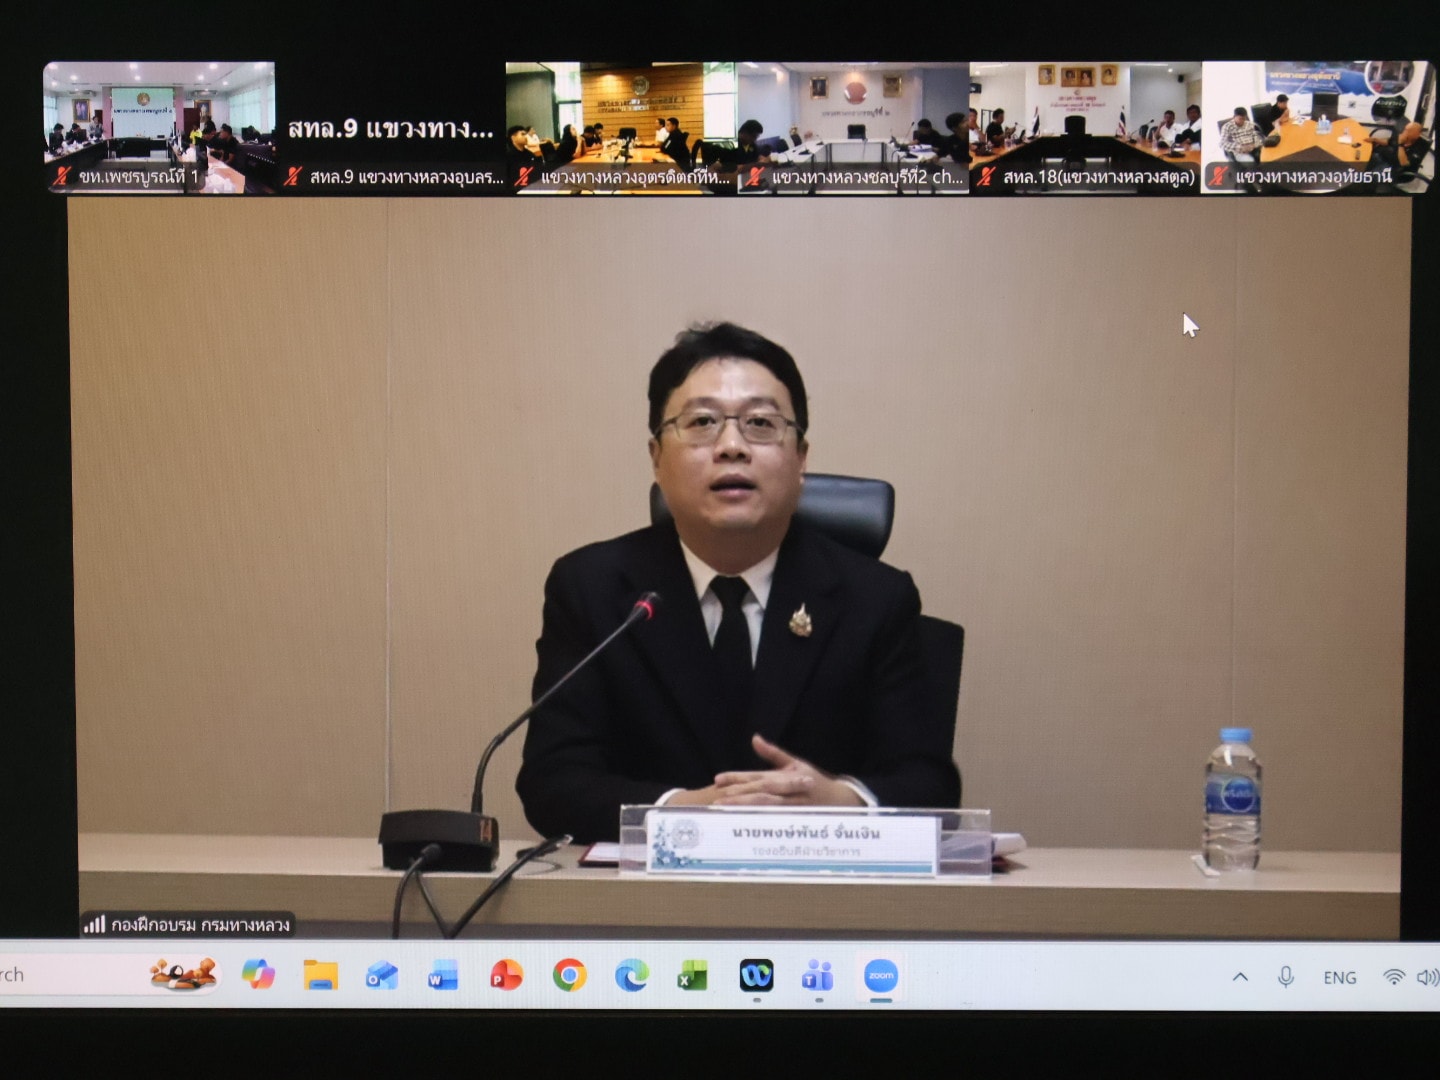Select the ขท.เพชรบูรณ์ที่ 1 participant video thumbnail

159,125
